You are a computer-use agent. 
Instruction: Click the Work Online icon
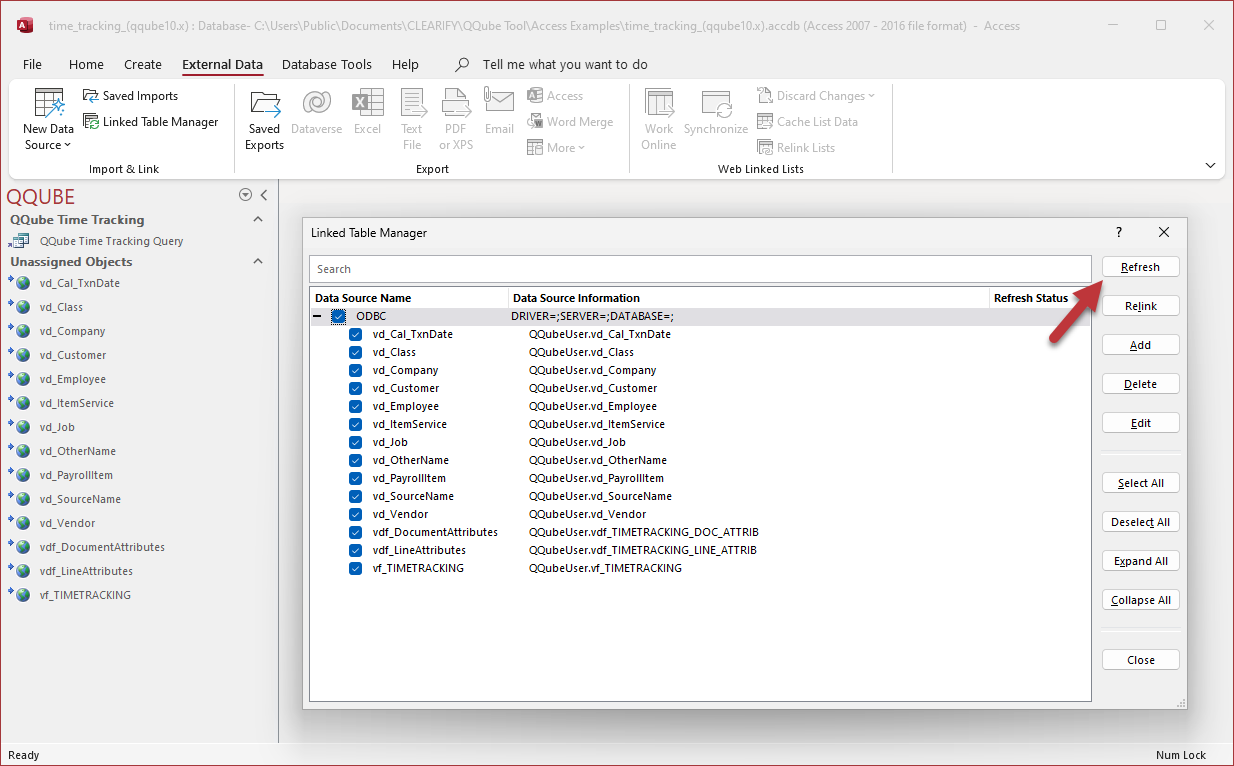pos(659,102)
